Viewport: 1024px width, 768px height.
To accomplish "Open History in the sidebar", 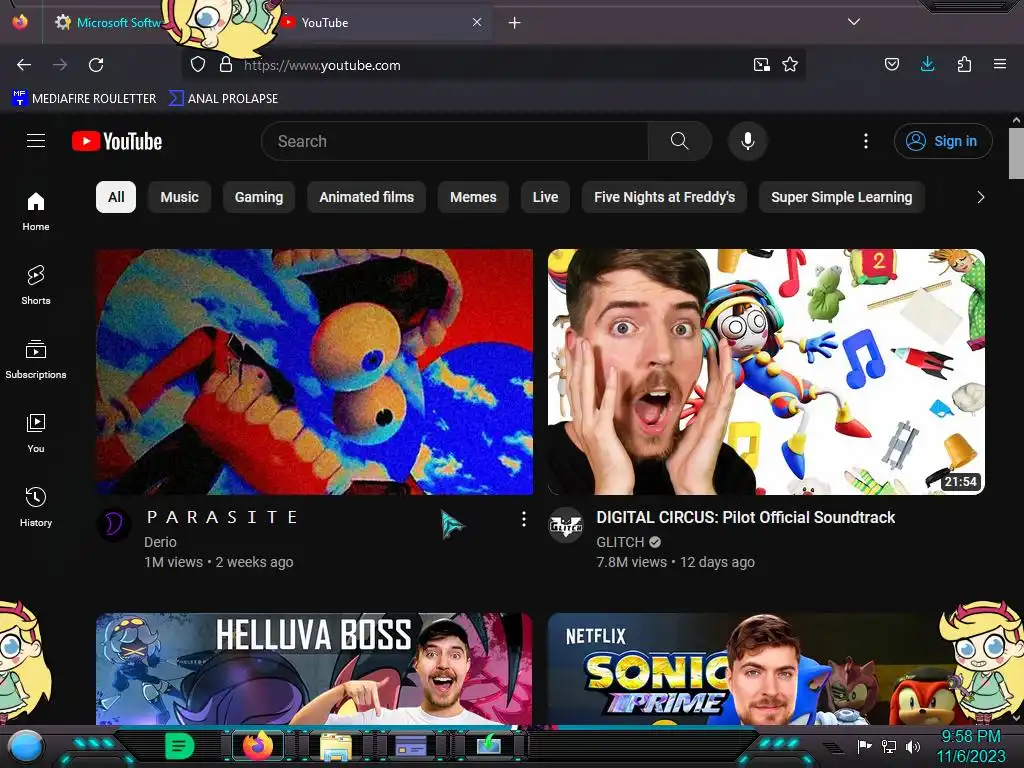I will point(36,507).
